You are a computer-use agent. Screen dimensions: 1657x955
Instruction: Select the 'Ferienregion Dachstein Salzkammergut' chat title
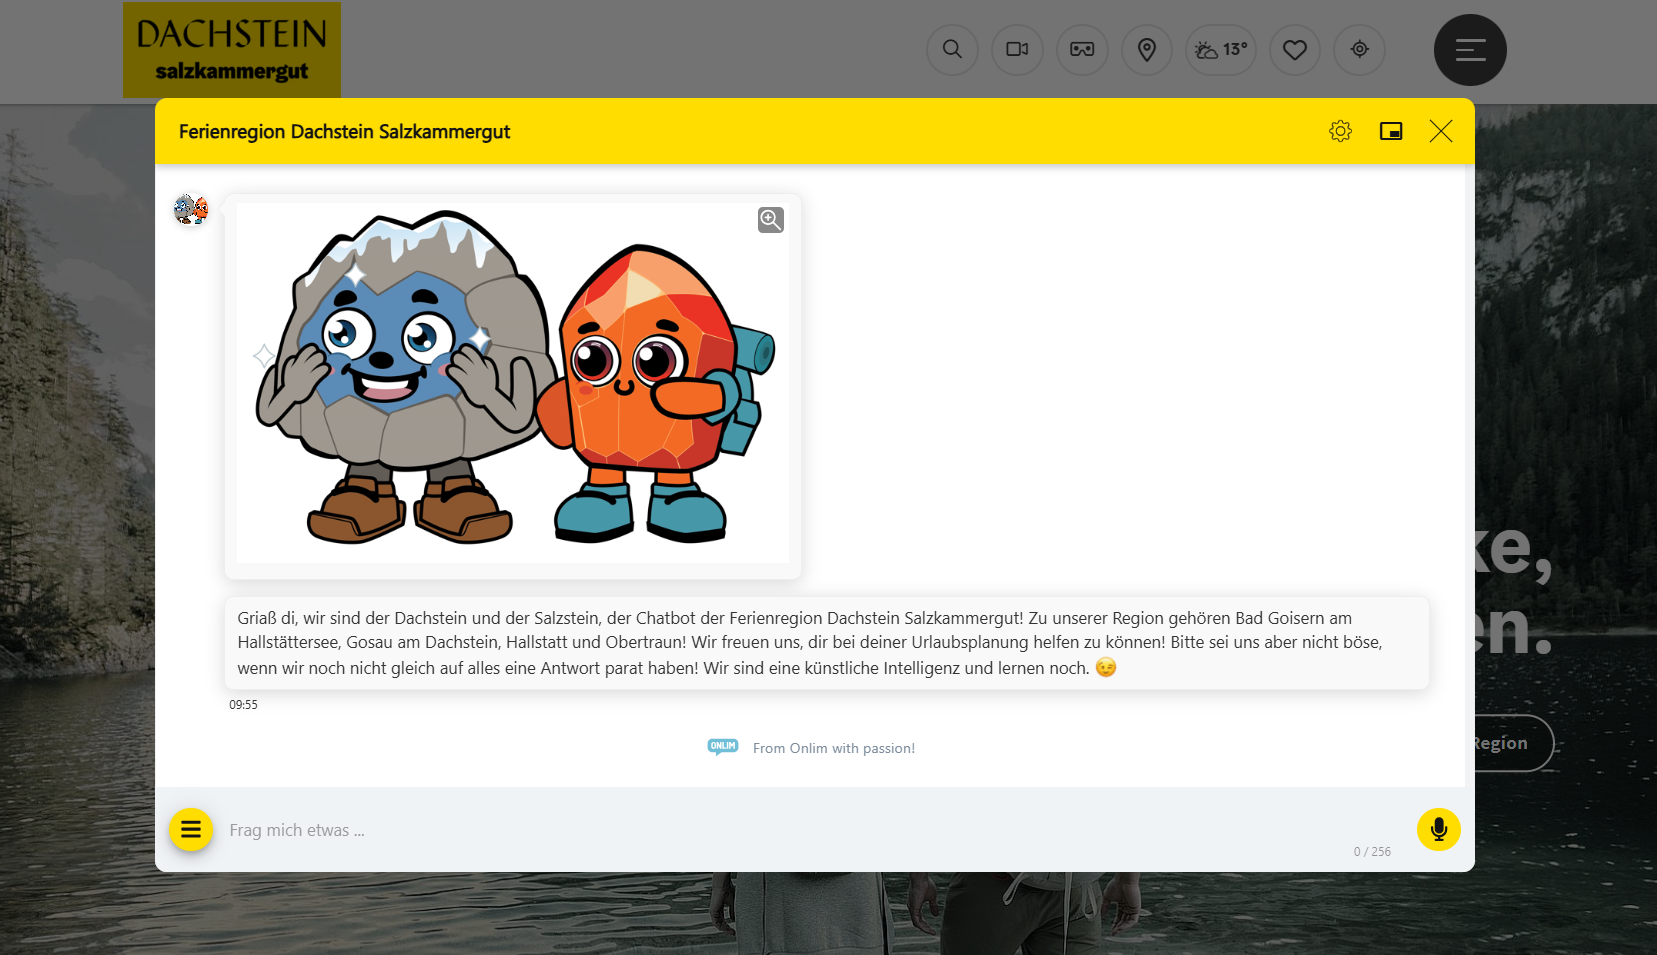pyautogui.click(x=344, y=132)
